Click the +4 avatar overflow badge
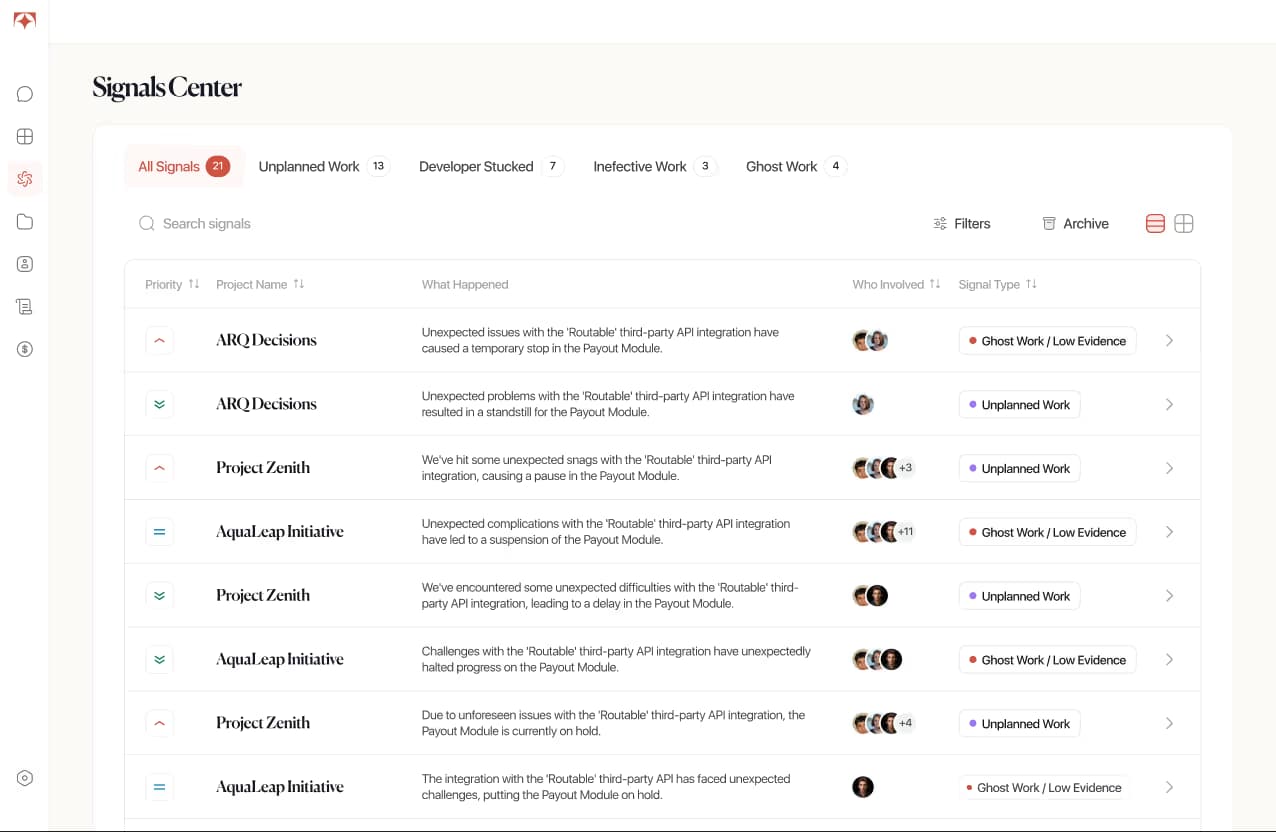 click(905, 723)
